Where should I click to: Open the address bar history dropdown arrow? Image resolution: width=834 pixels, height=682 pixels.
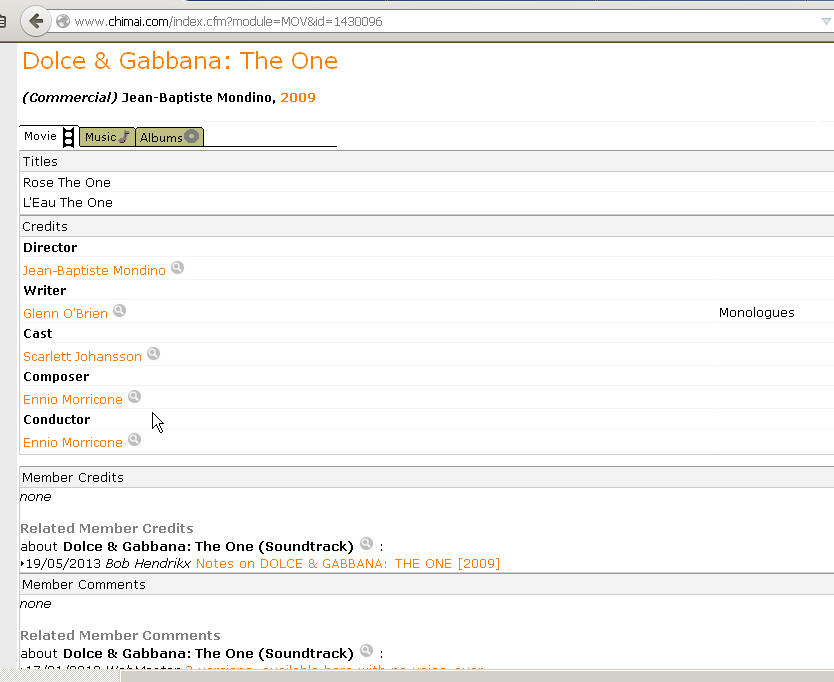pos(825,21)
